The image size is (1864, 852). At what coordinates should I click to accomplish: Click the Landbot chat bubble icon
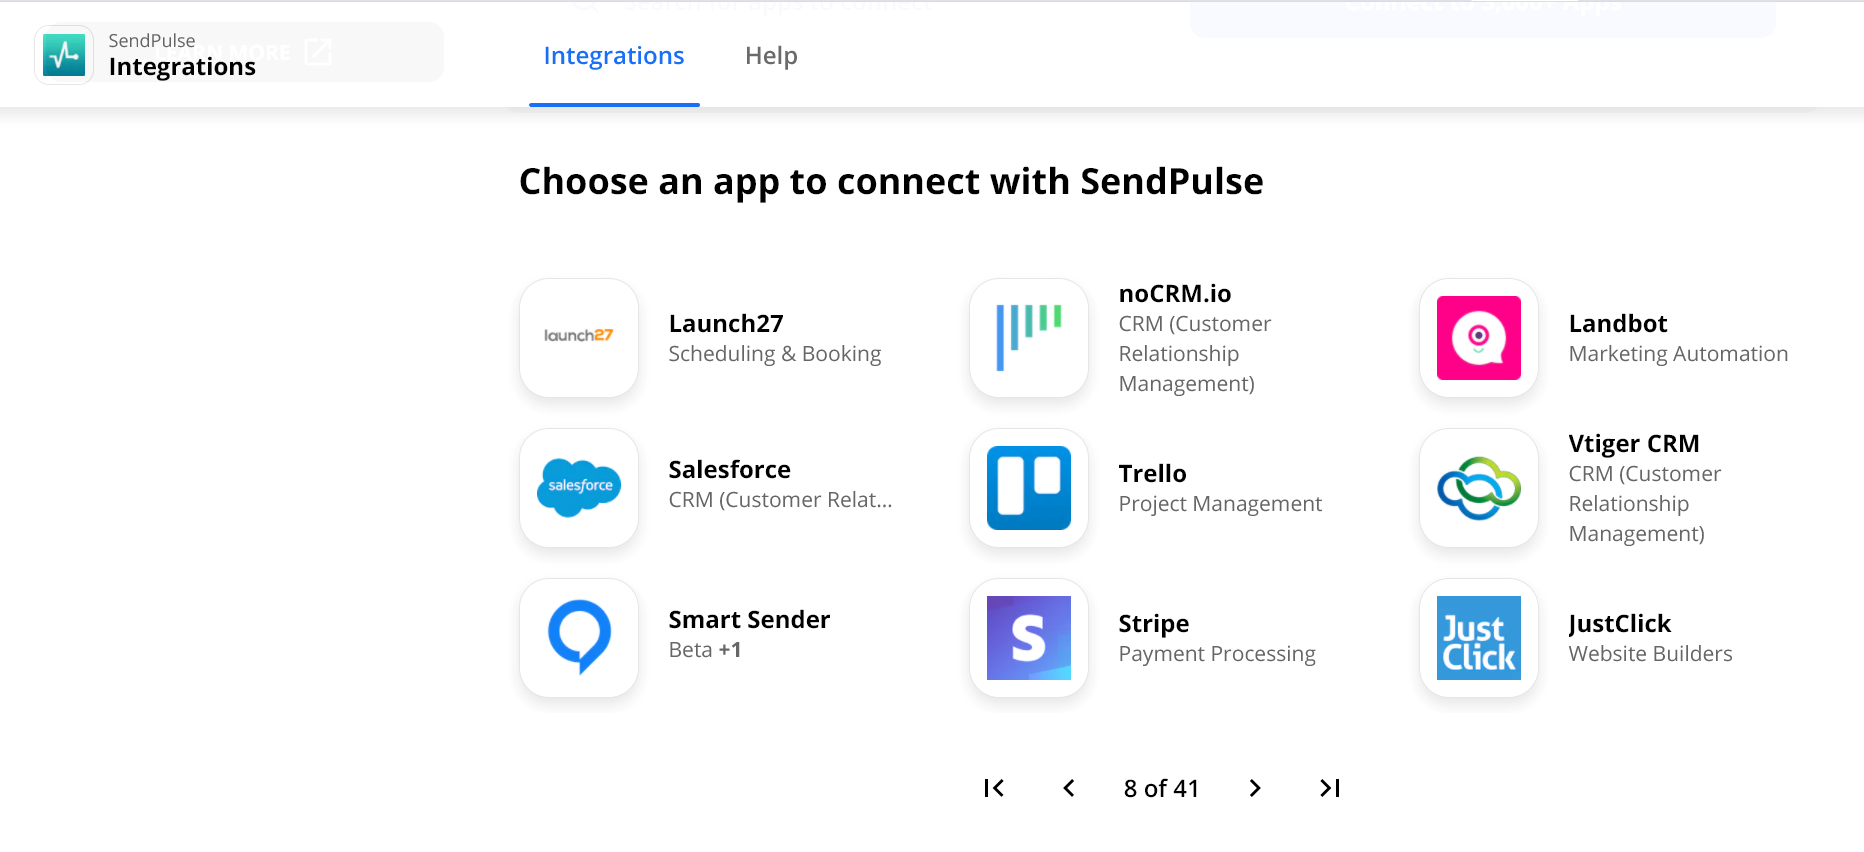pyautogui.click(x=1478, y=338)
